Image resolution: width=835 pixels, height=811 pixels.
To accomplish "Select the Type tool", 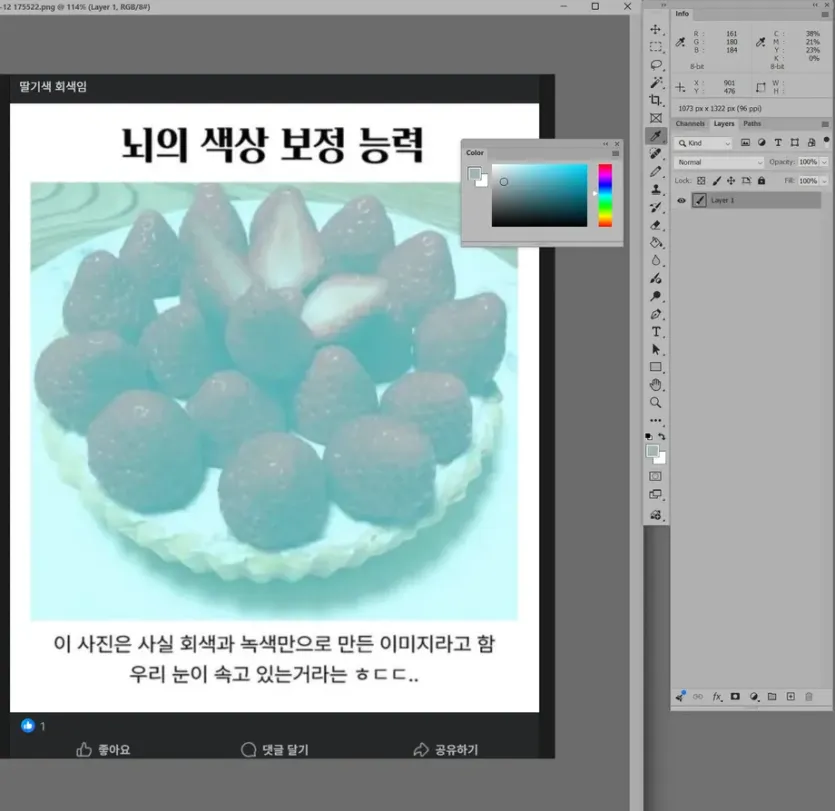I will (656, 332).
